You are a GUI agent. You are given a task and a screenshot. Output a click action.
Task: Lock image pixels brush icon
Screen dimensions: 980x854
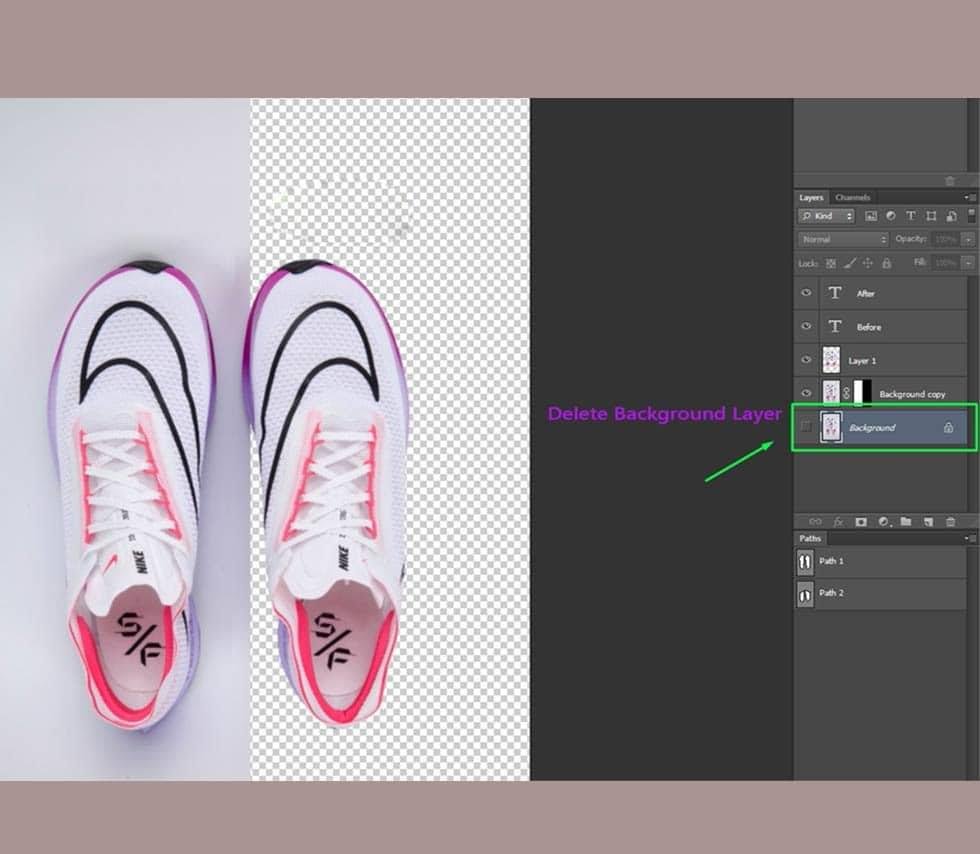(849, 263)
